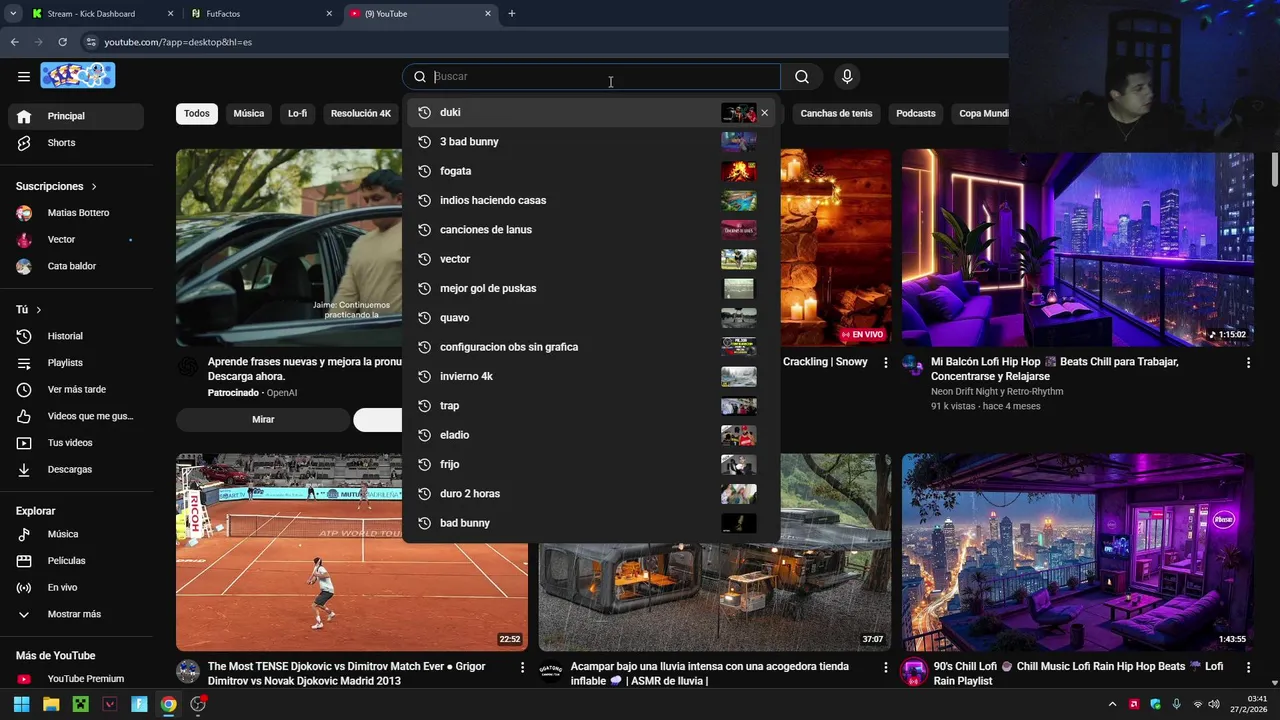Image resolution: width=1280 pixels, height=720 pixels.
Task: Select the Podcasts filter chip
Action: click(916, 114)
